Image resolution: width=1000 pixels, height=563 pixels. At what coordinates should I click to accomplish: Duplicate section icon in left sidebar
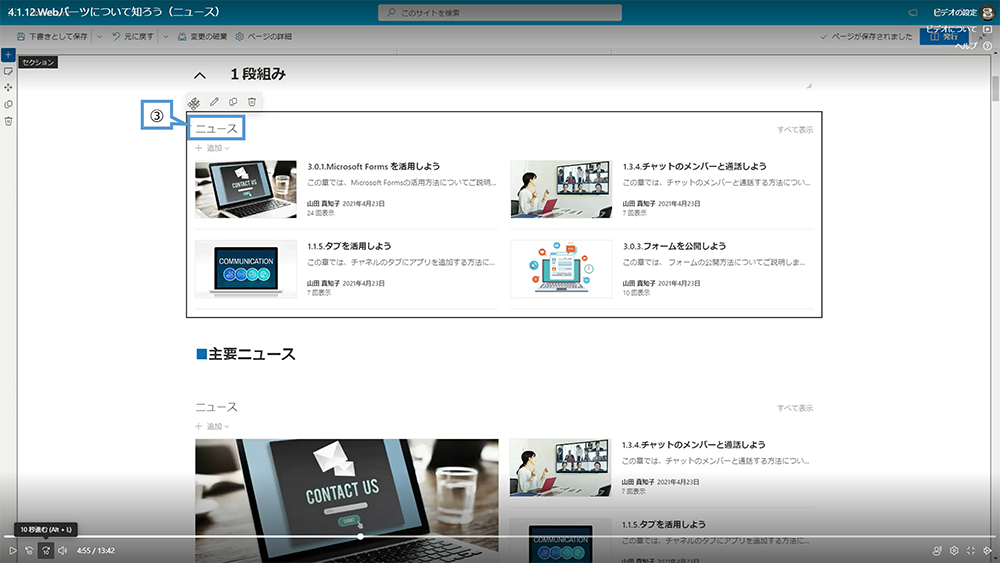click(x=8, y=104)
